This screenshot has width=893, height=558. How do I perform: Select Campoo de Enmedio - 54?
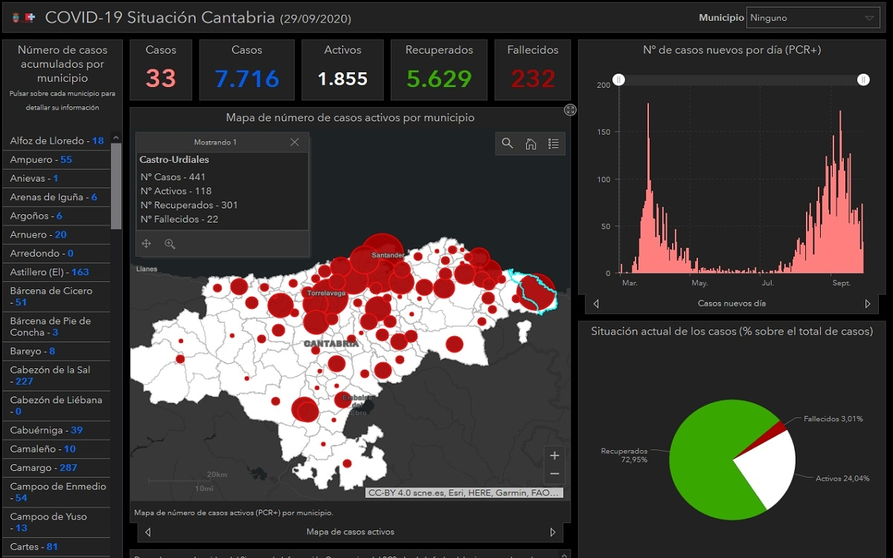(x=56, y=493)
